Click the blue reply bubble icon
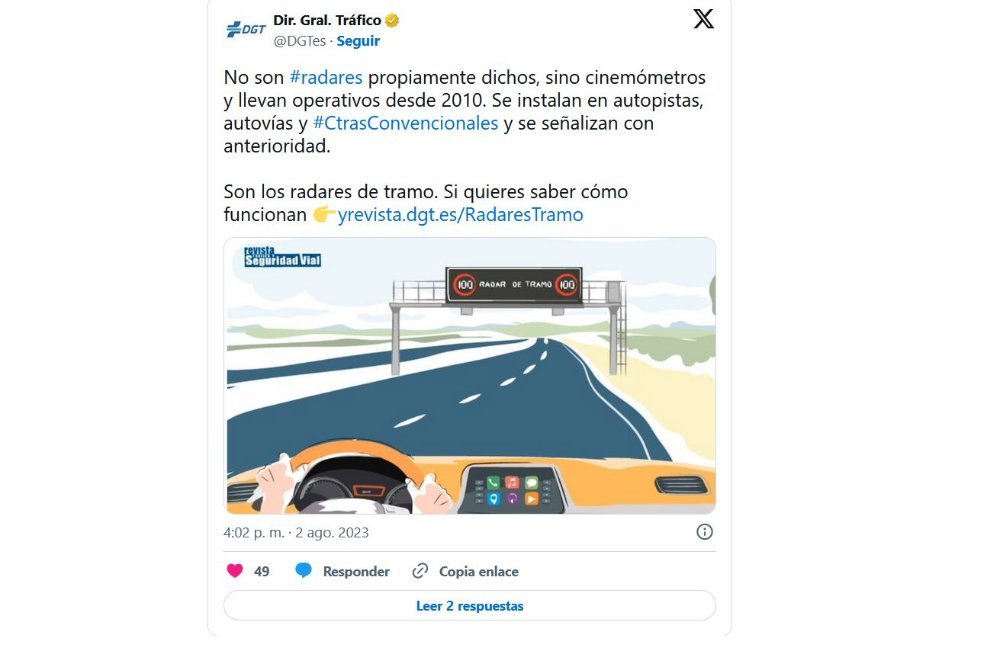 [x=304, y=571]
